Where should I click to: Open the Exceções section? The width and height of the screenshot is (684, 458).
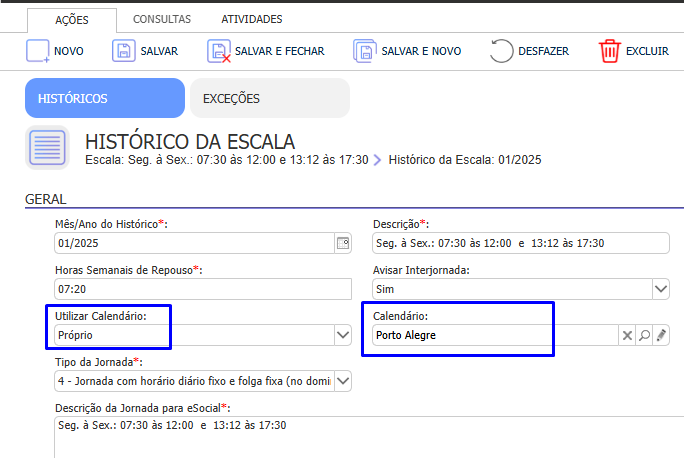pos(269,99)
